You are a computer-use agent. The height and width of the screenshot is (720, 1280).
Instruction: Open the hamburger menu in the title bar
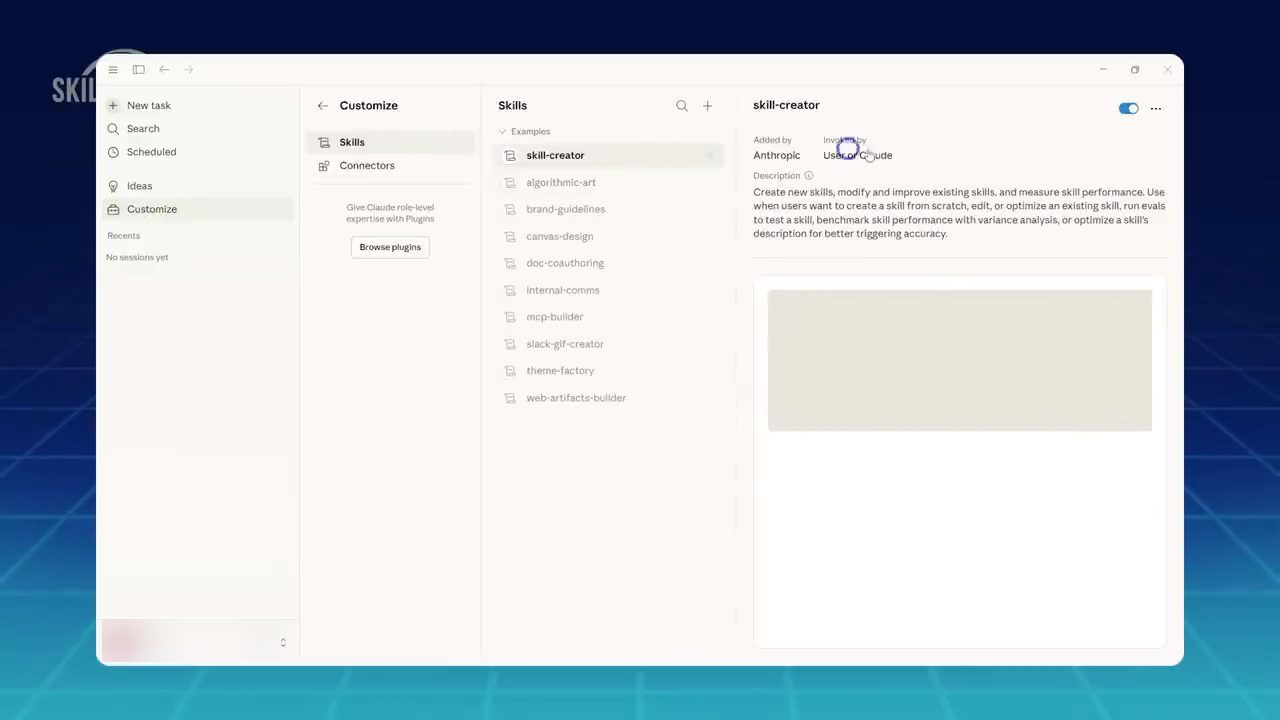pyautogui.click(x=113, y=70)
